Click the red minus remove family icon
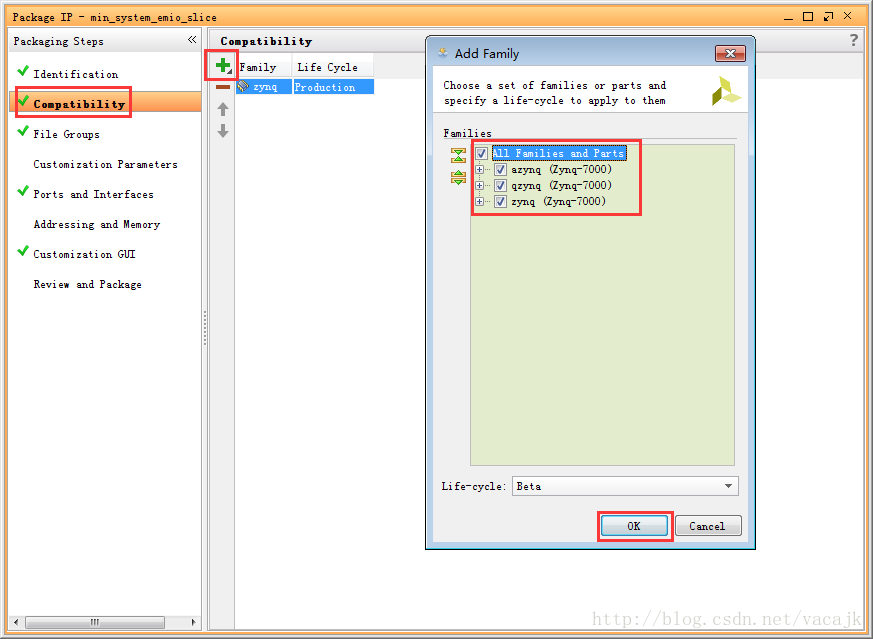The width and height of the screenshot is (873, 639). [223, 87]
